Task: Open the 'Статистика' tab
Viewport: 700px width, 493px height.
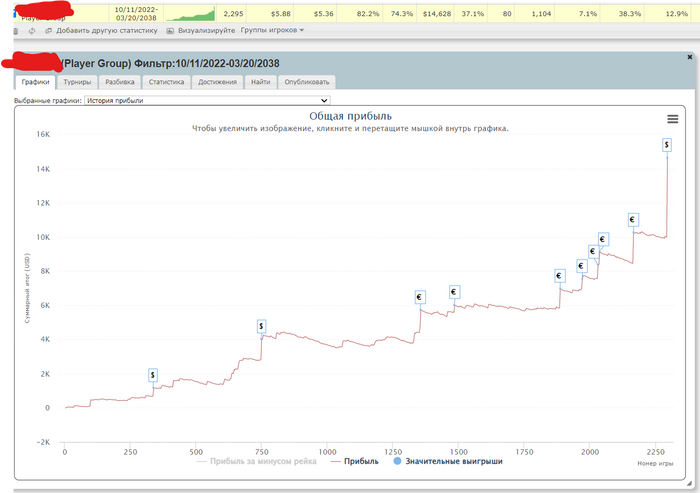Action: click(x=166, y=82)
